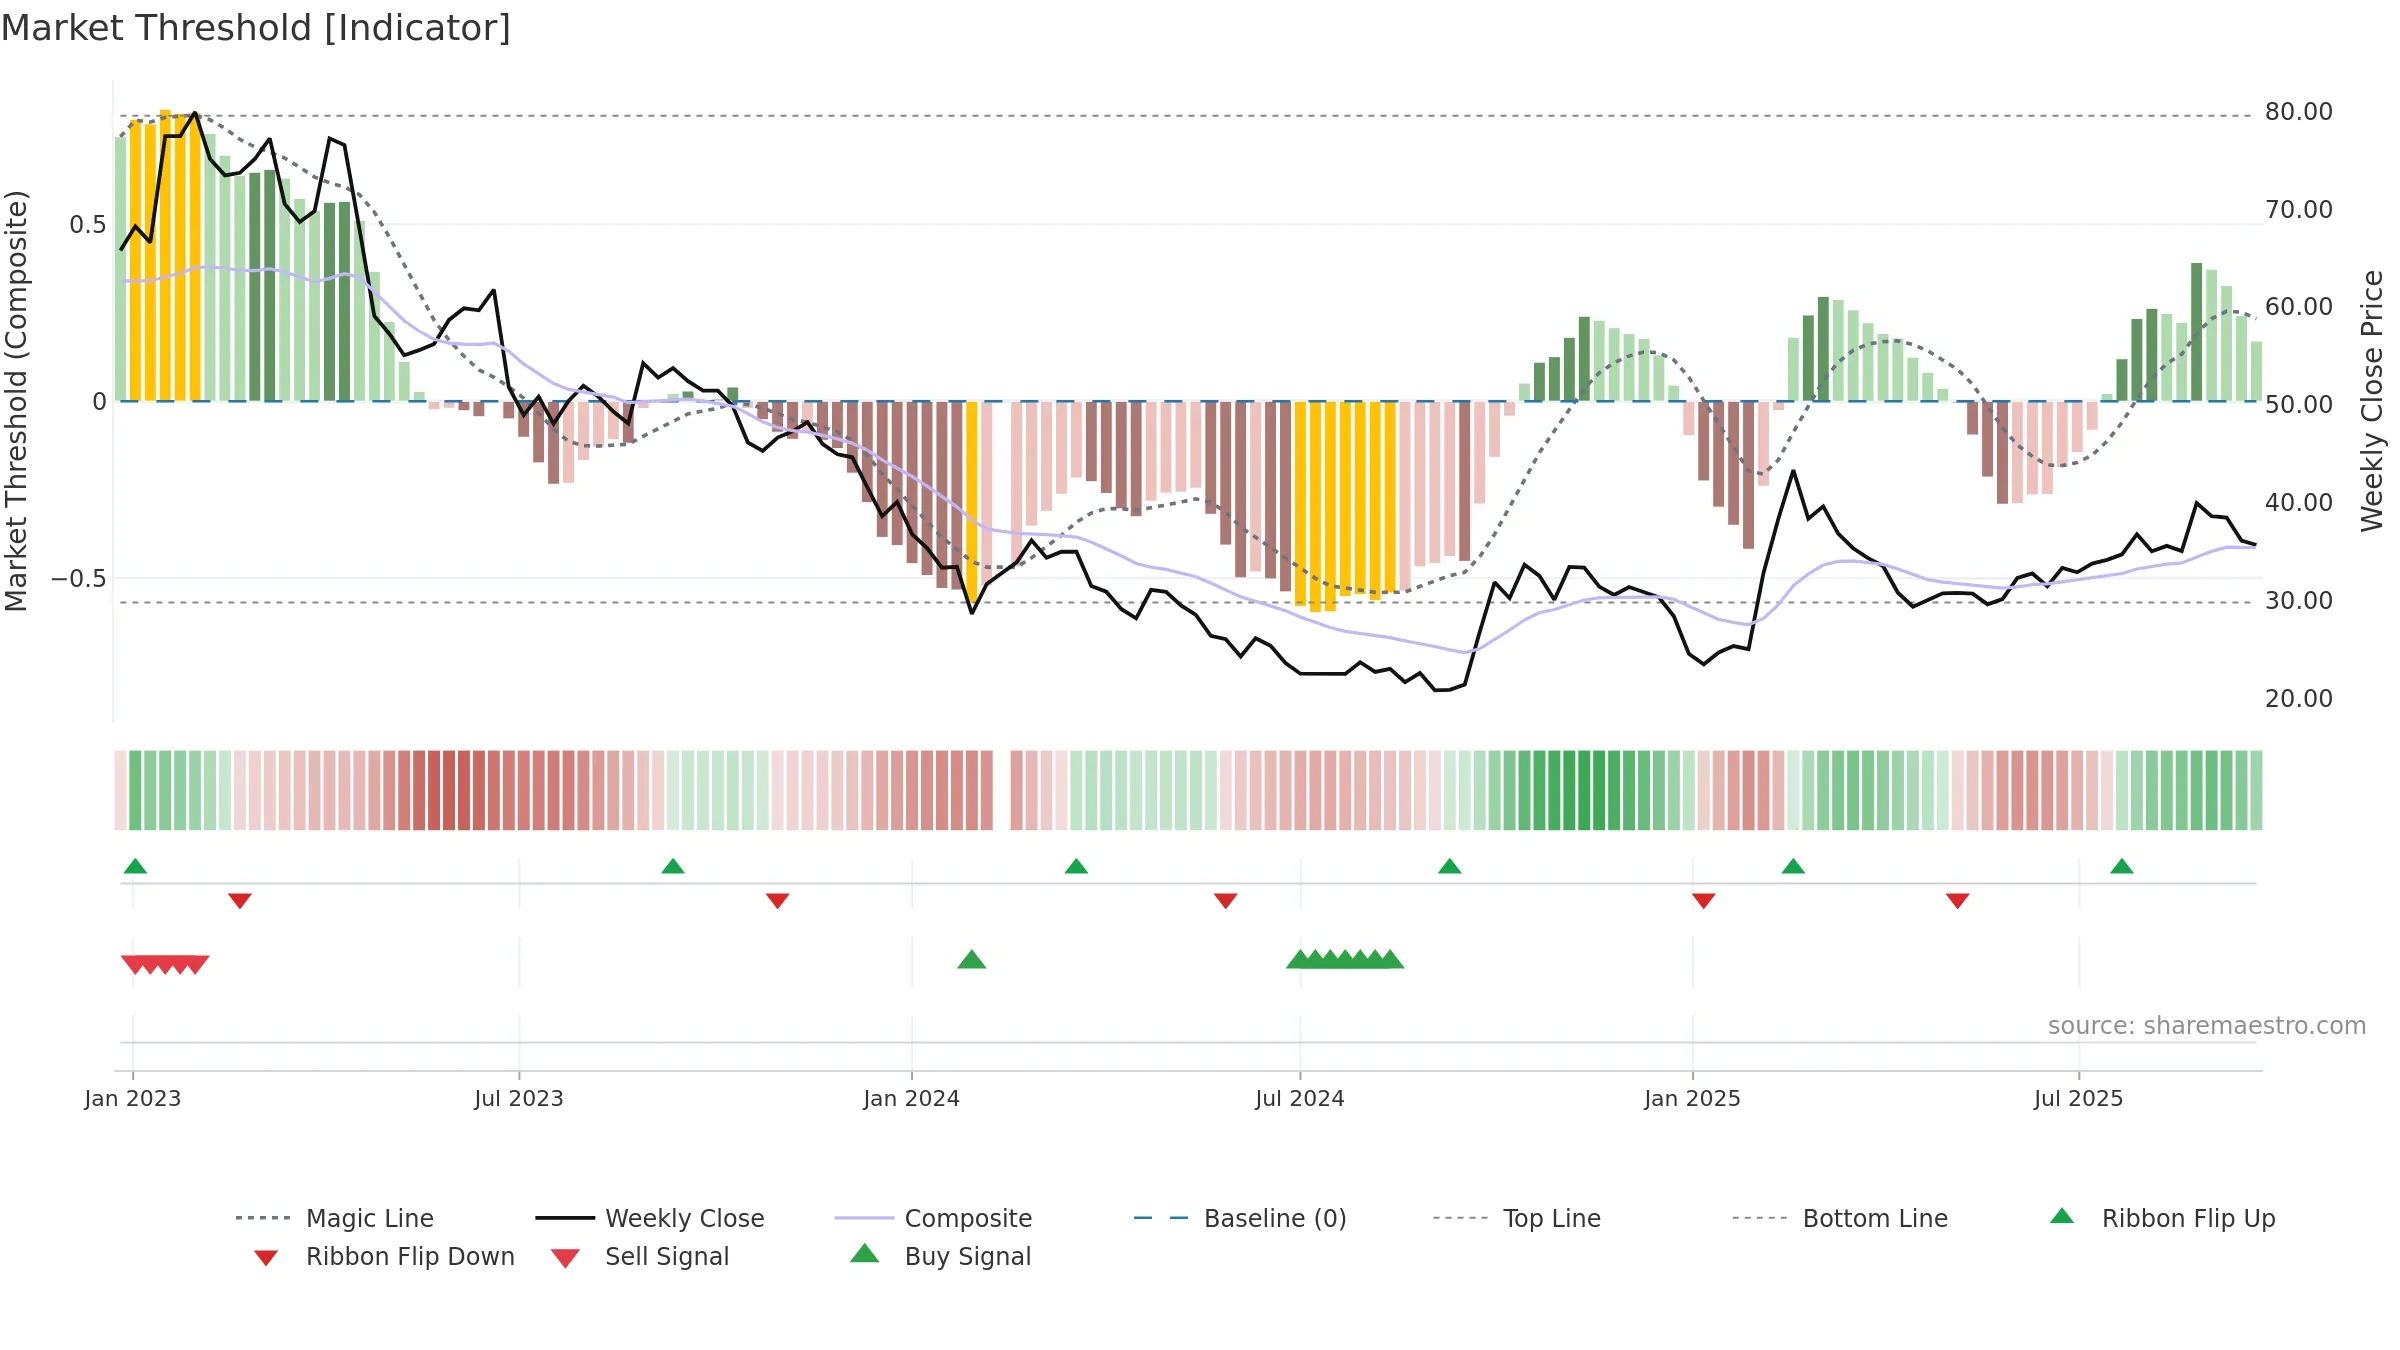
Task: Click the Jan 2024 x-axis label
Action: pyautogui.click(x=912, y=1099)
